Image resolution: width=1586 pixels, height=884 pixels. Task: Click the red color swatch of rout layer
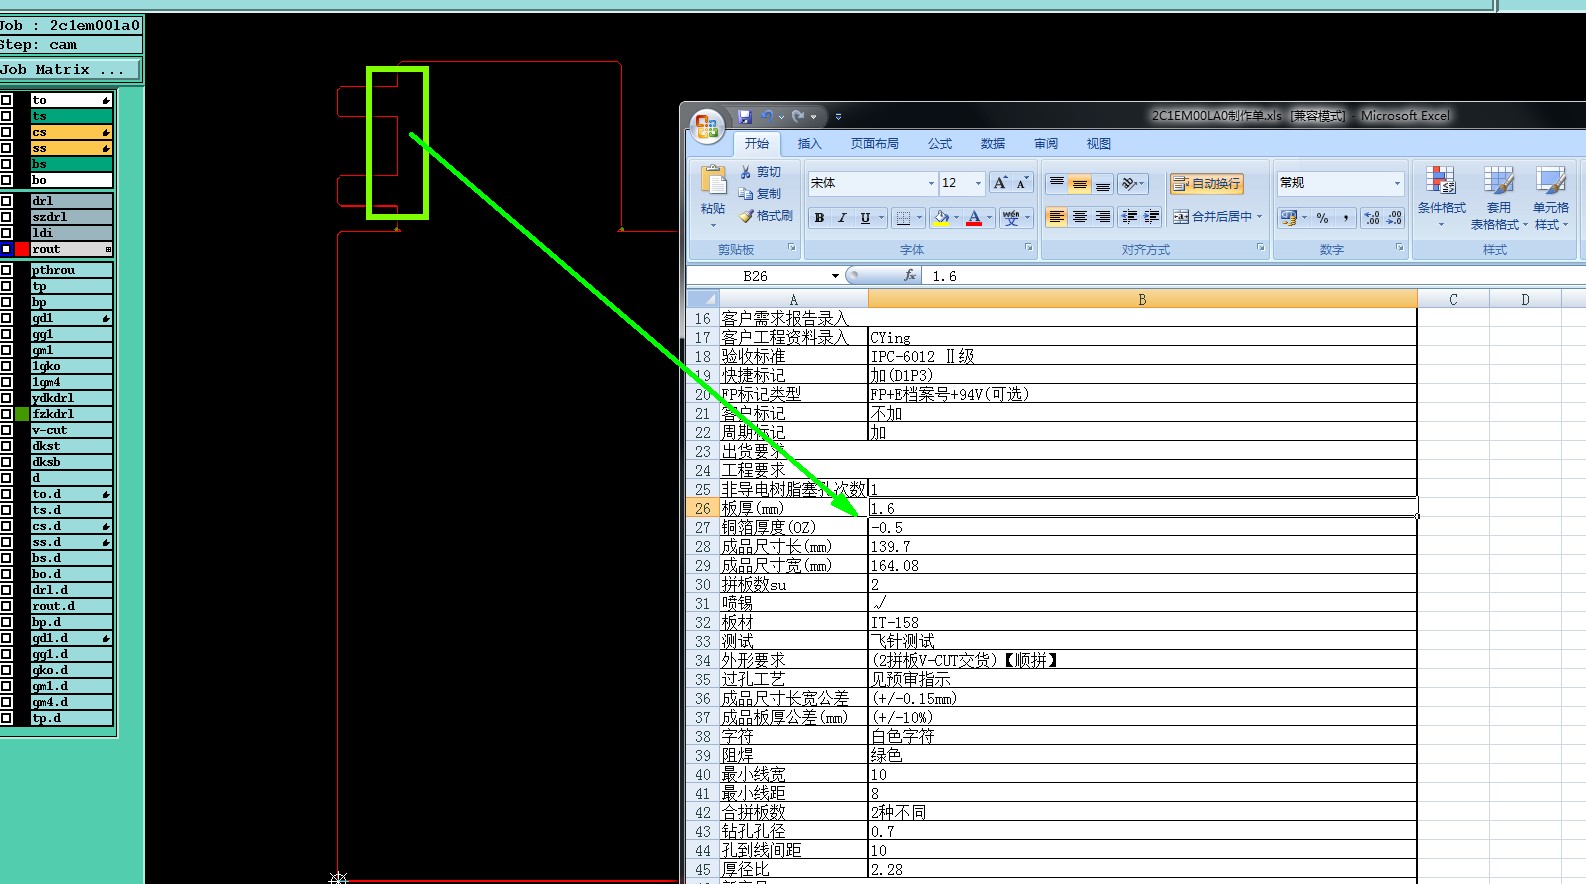(x=22, y=249)
